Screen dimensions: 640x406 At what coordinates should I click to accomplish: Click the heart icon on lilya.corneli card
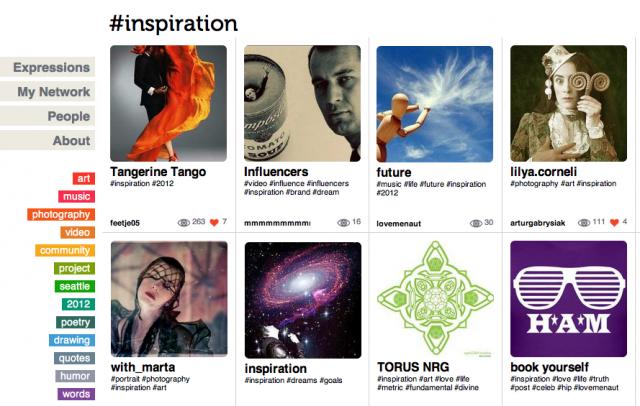[614, 222]
